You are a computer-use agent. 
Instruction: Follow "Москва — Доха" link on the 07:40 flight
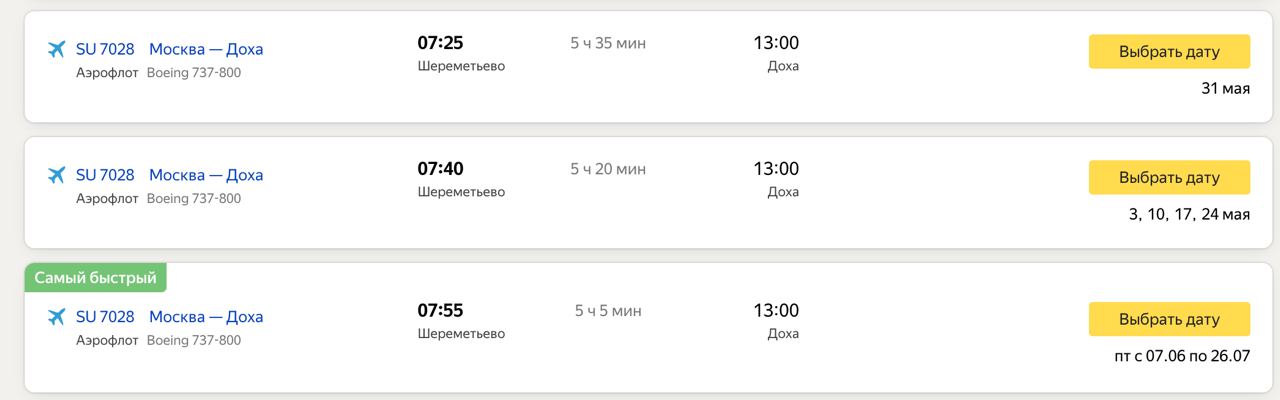[x=206, y=175]
